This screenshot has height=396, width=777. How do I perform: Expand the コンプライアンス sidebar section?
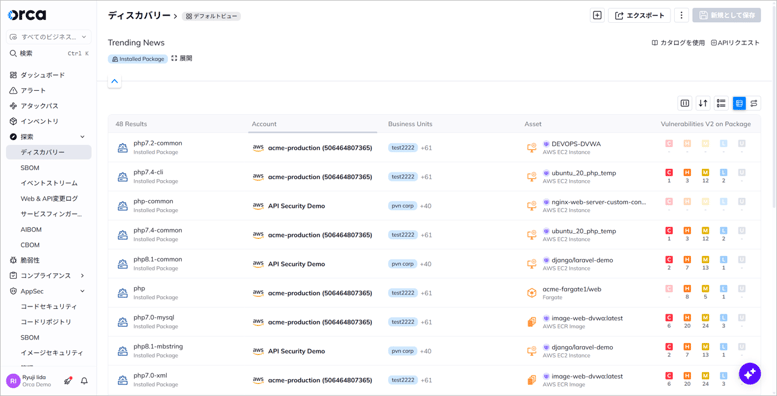(x=83, y=276)
